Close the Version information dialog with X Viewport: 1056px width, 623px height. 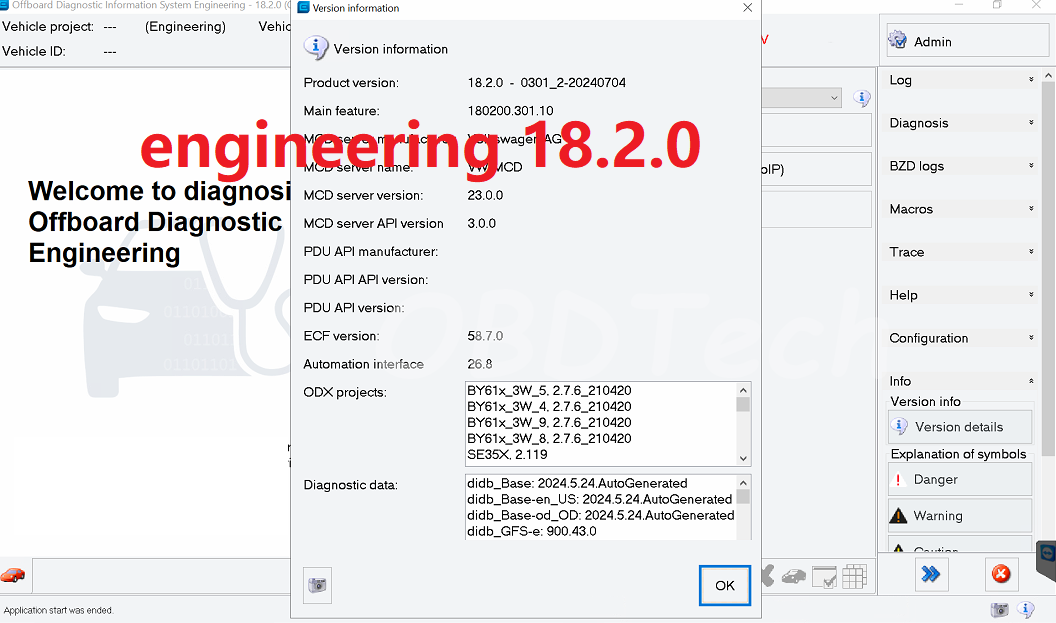(x=748, y=7)
